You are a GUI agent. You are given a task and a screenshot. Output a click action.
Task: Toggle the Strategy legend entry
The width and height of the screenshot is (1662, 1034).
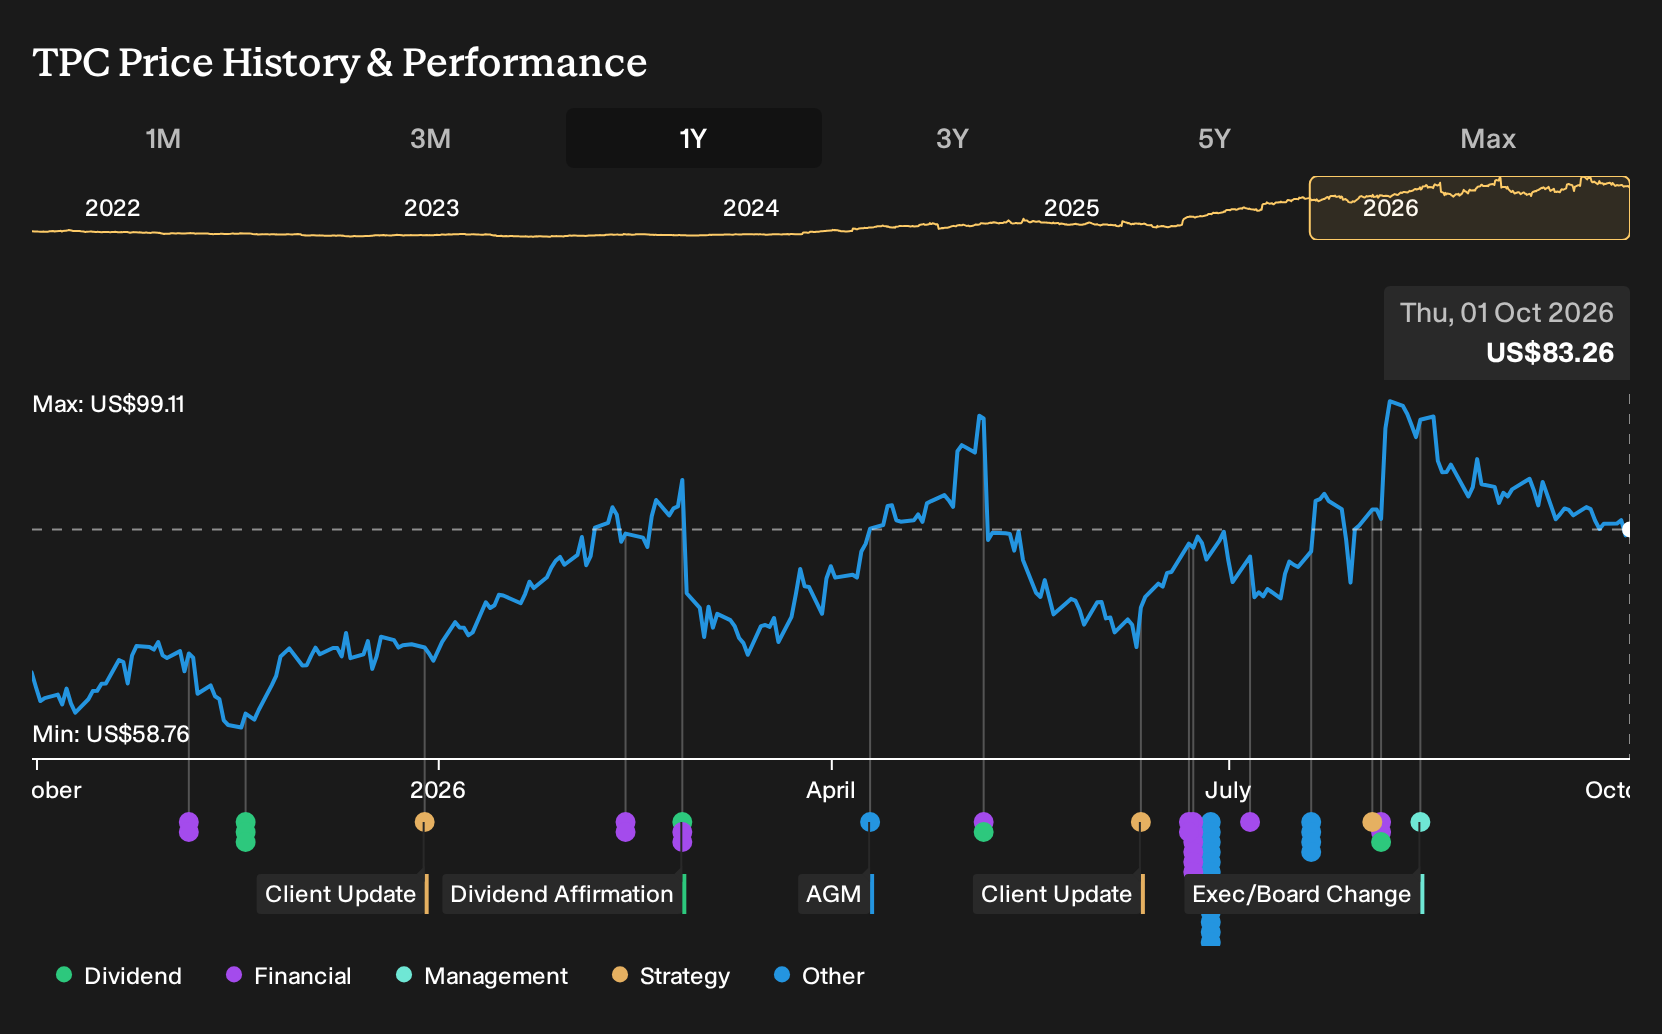671,976
